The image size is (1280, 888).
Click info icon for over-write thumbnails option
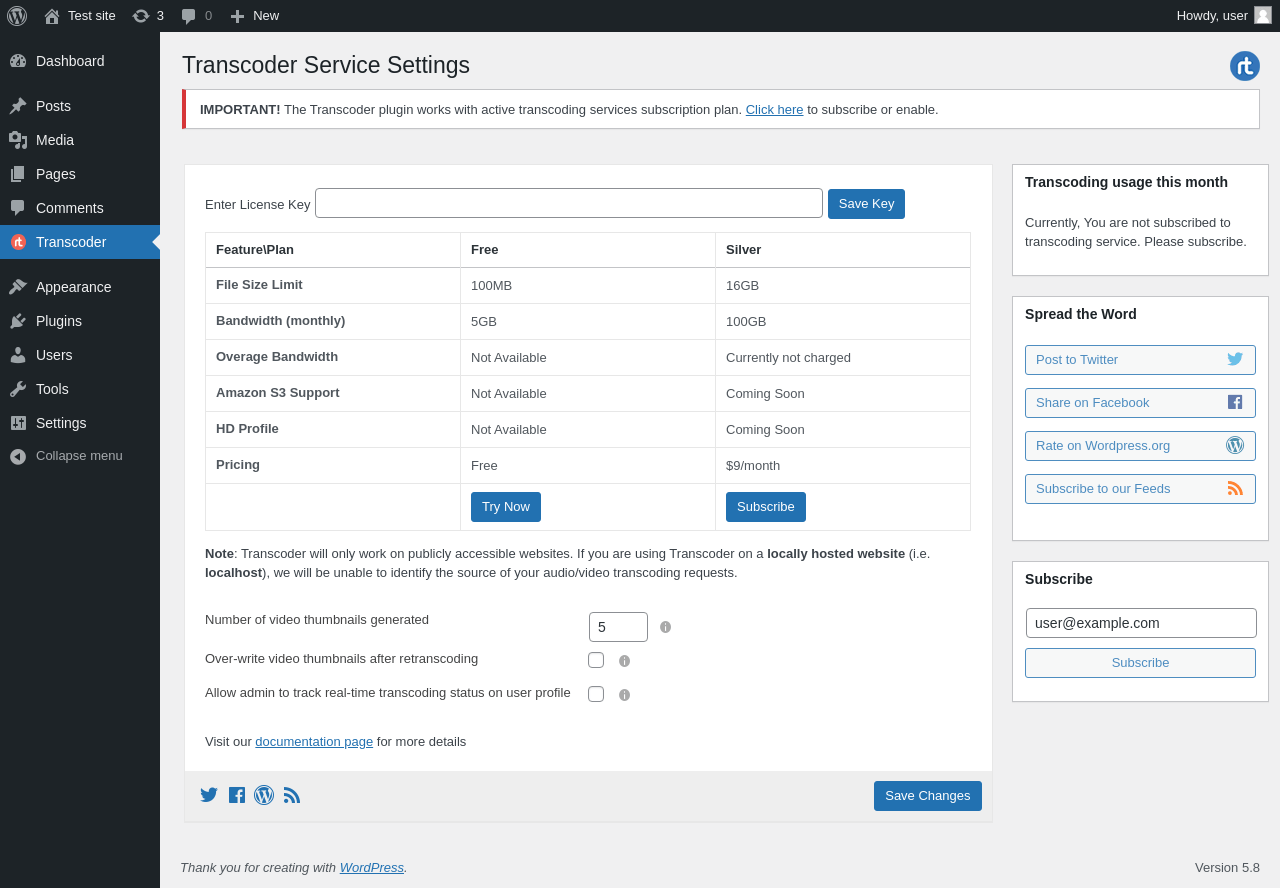pyautogui.click(x=625, y=661)
